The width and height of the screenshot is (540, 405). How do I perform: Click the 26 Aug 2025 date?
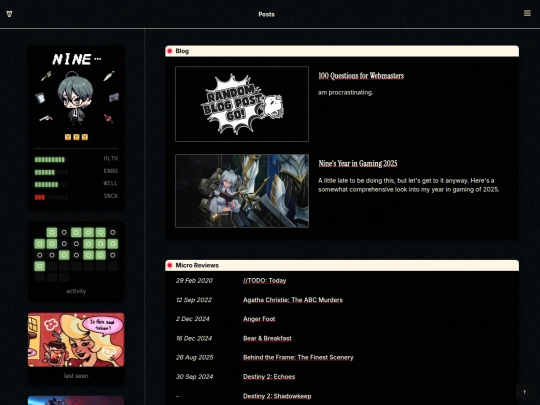point(195,357)
